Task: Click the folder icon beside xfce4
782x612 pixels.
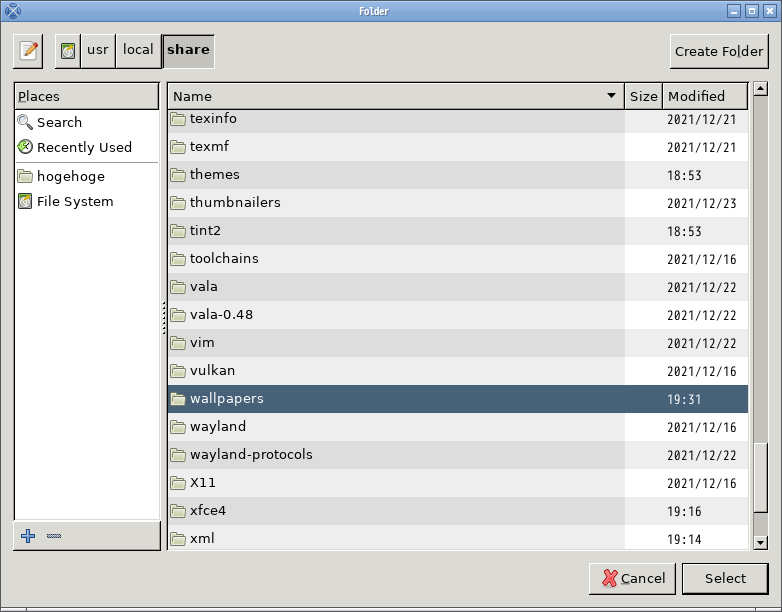Action: 178,510
